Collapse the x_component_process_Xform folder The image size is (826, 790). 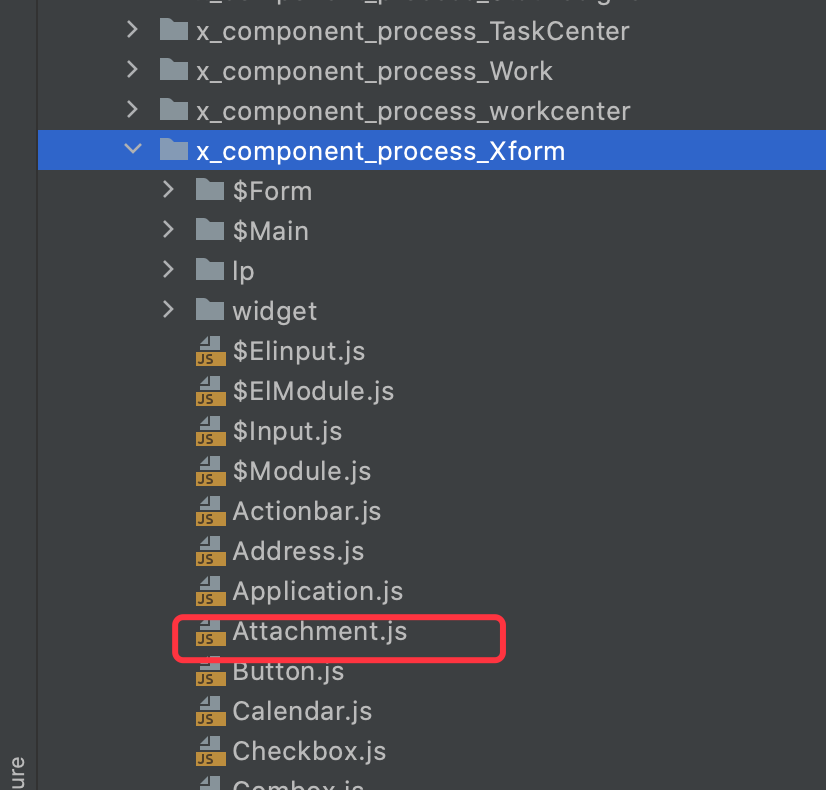point(132,151)
